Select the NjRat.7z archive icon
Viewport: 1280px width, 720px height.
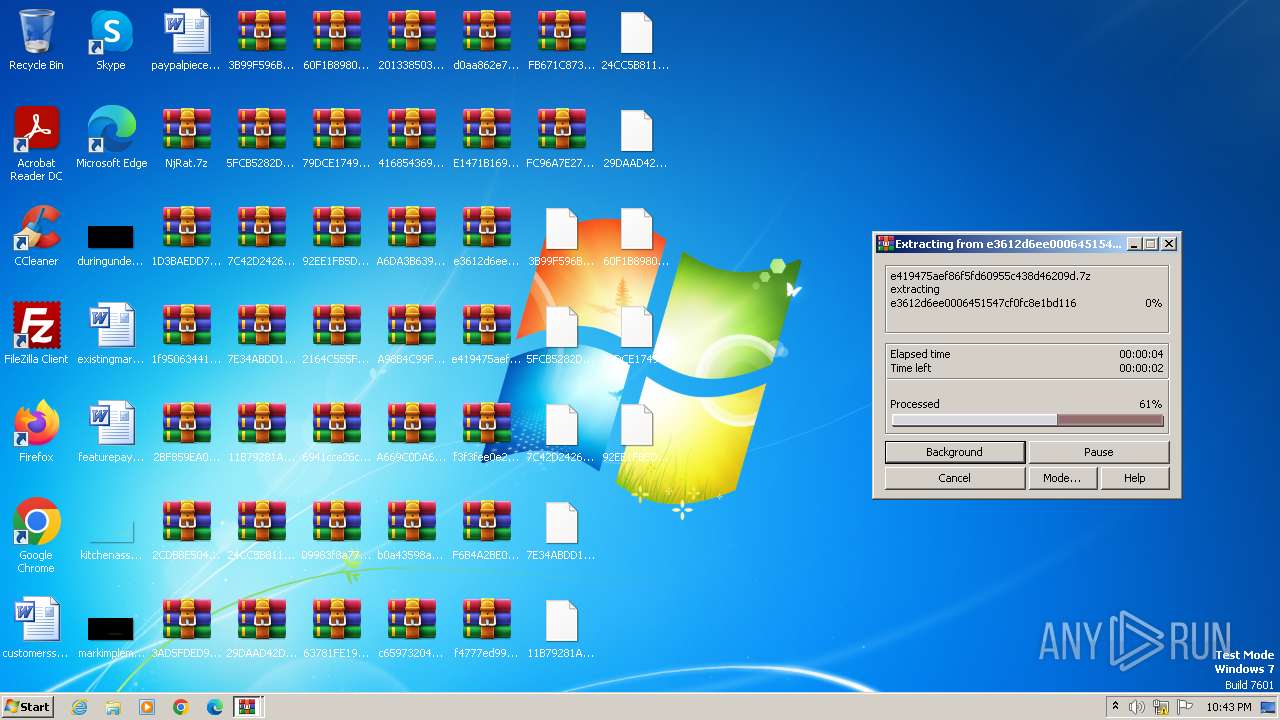point(186,131)
